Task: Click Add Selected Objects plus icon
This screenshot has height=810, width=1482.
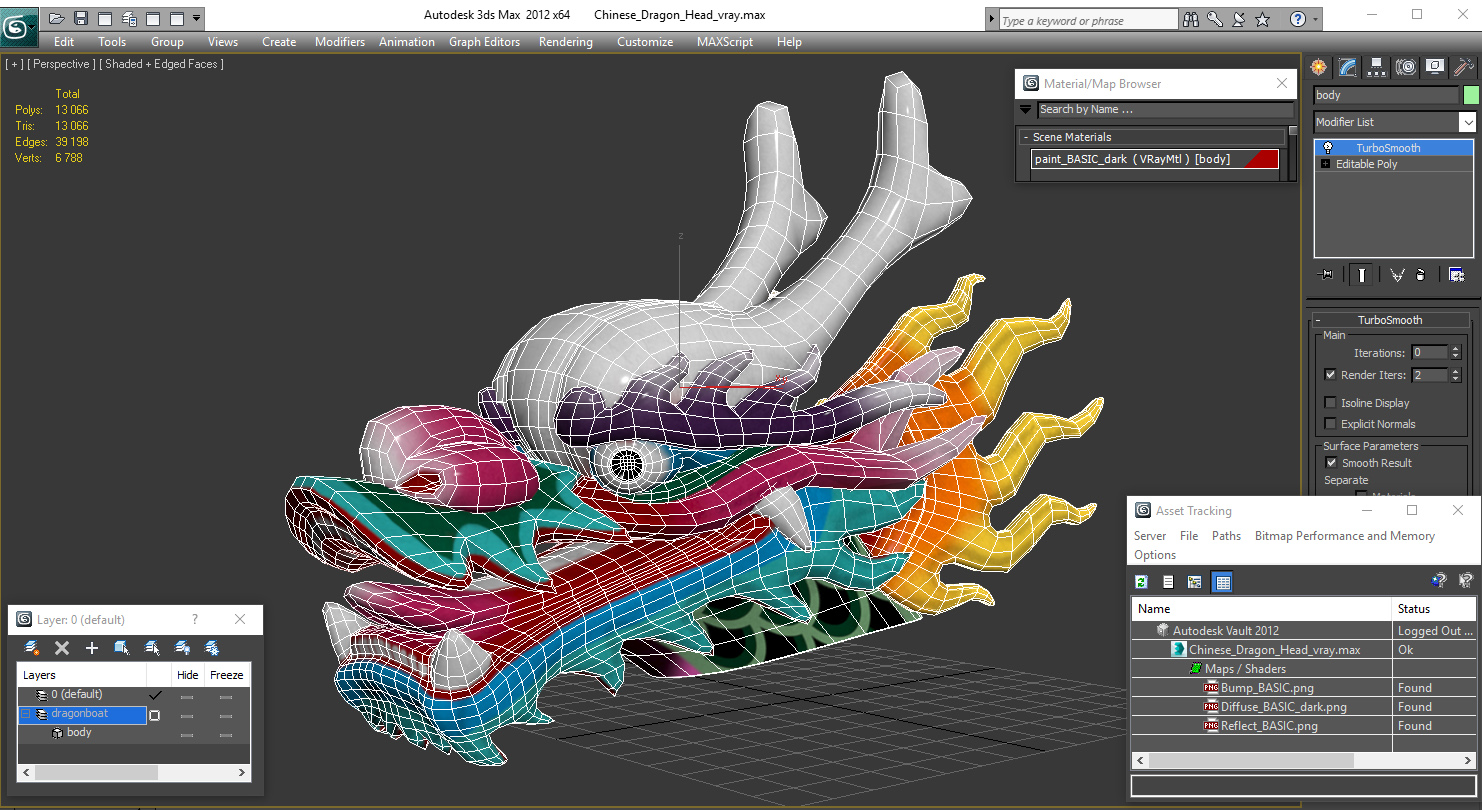Action: [91, 648]
